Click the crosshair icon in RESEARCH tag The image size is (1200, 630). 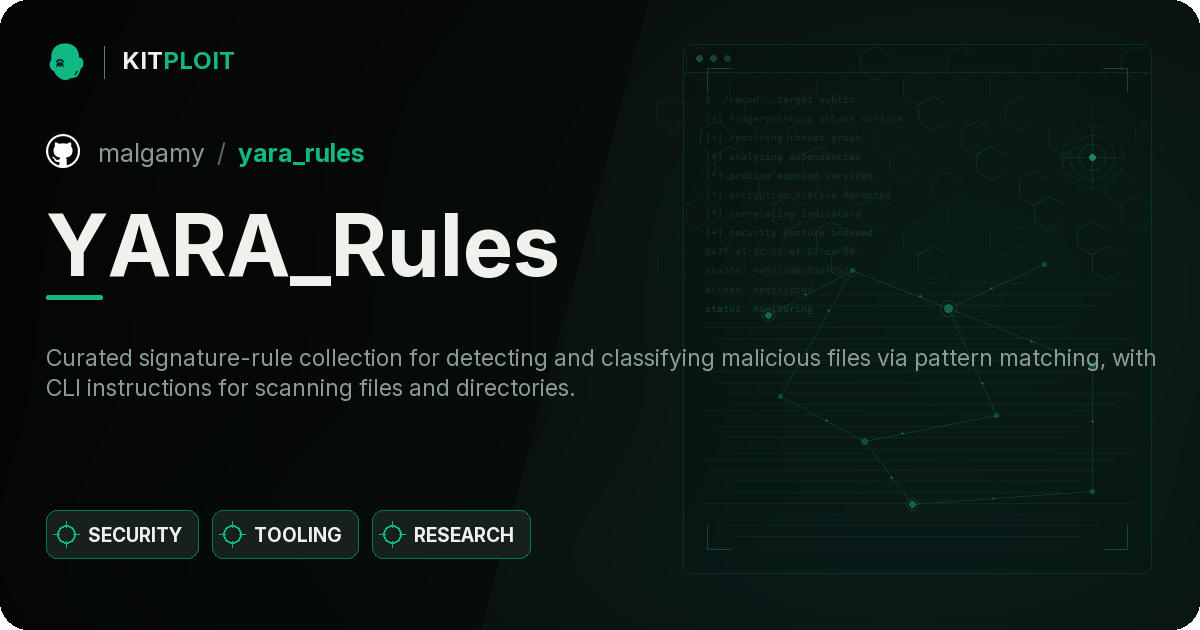click(393, 535)
